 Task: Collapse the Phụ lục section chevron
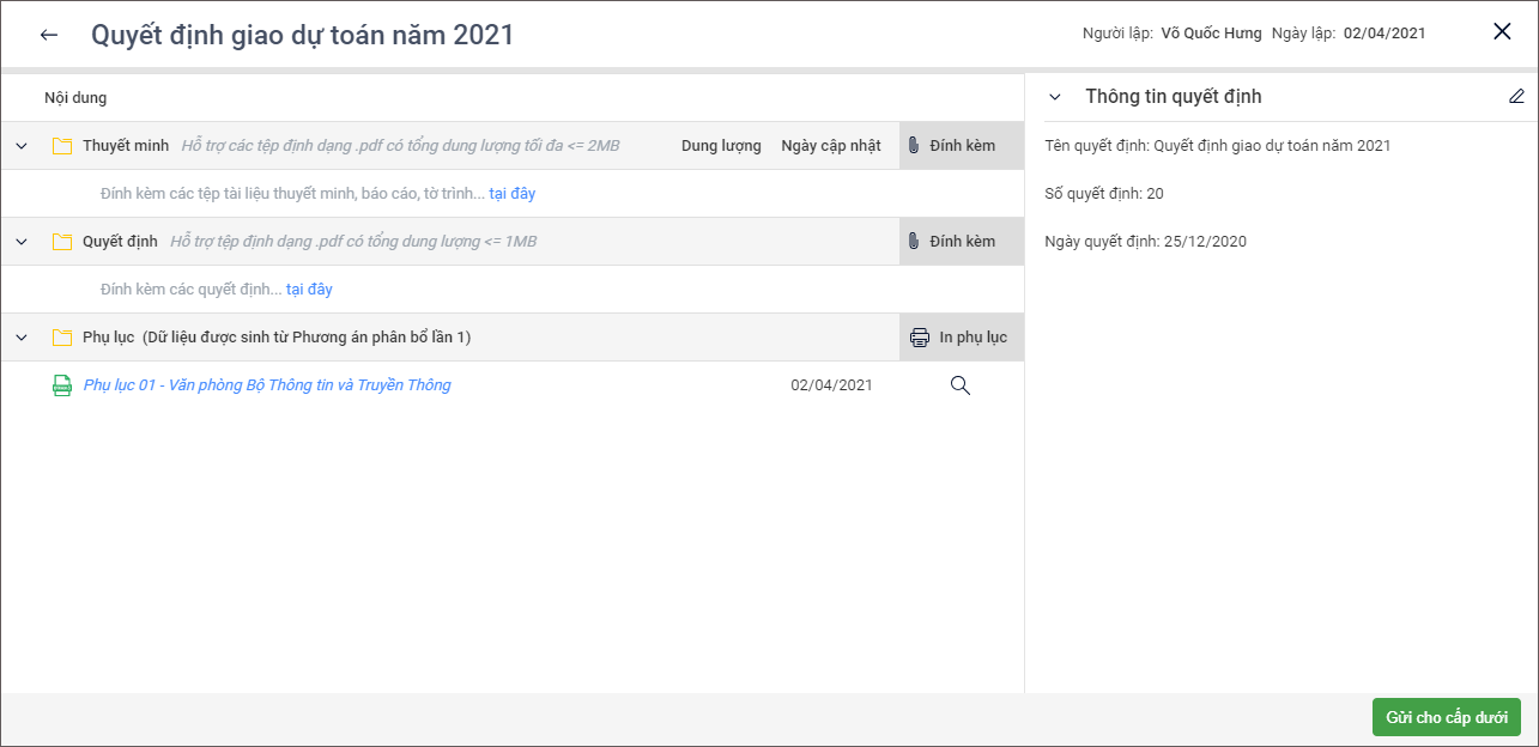[22, 338]
